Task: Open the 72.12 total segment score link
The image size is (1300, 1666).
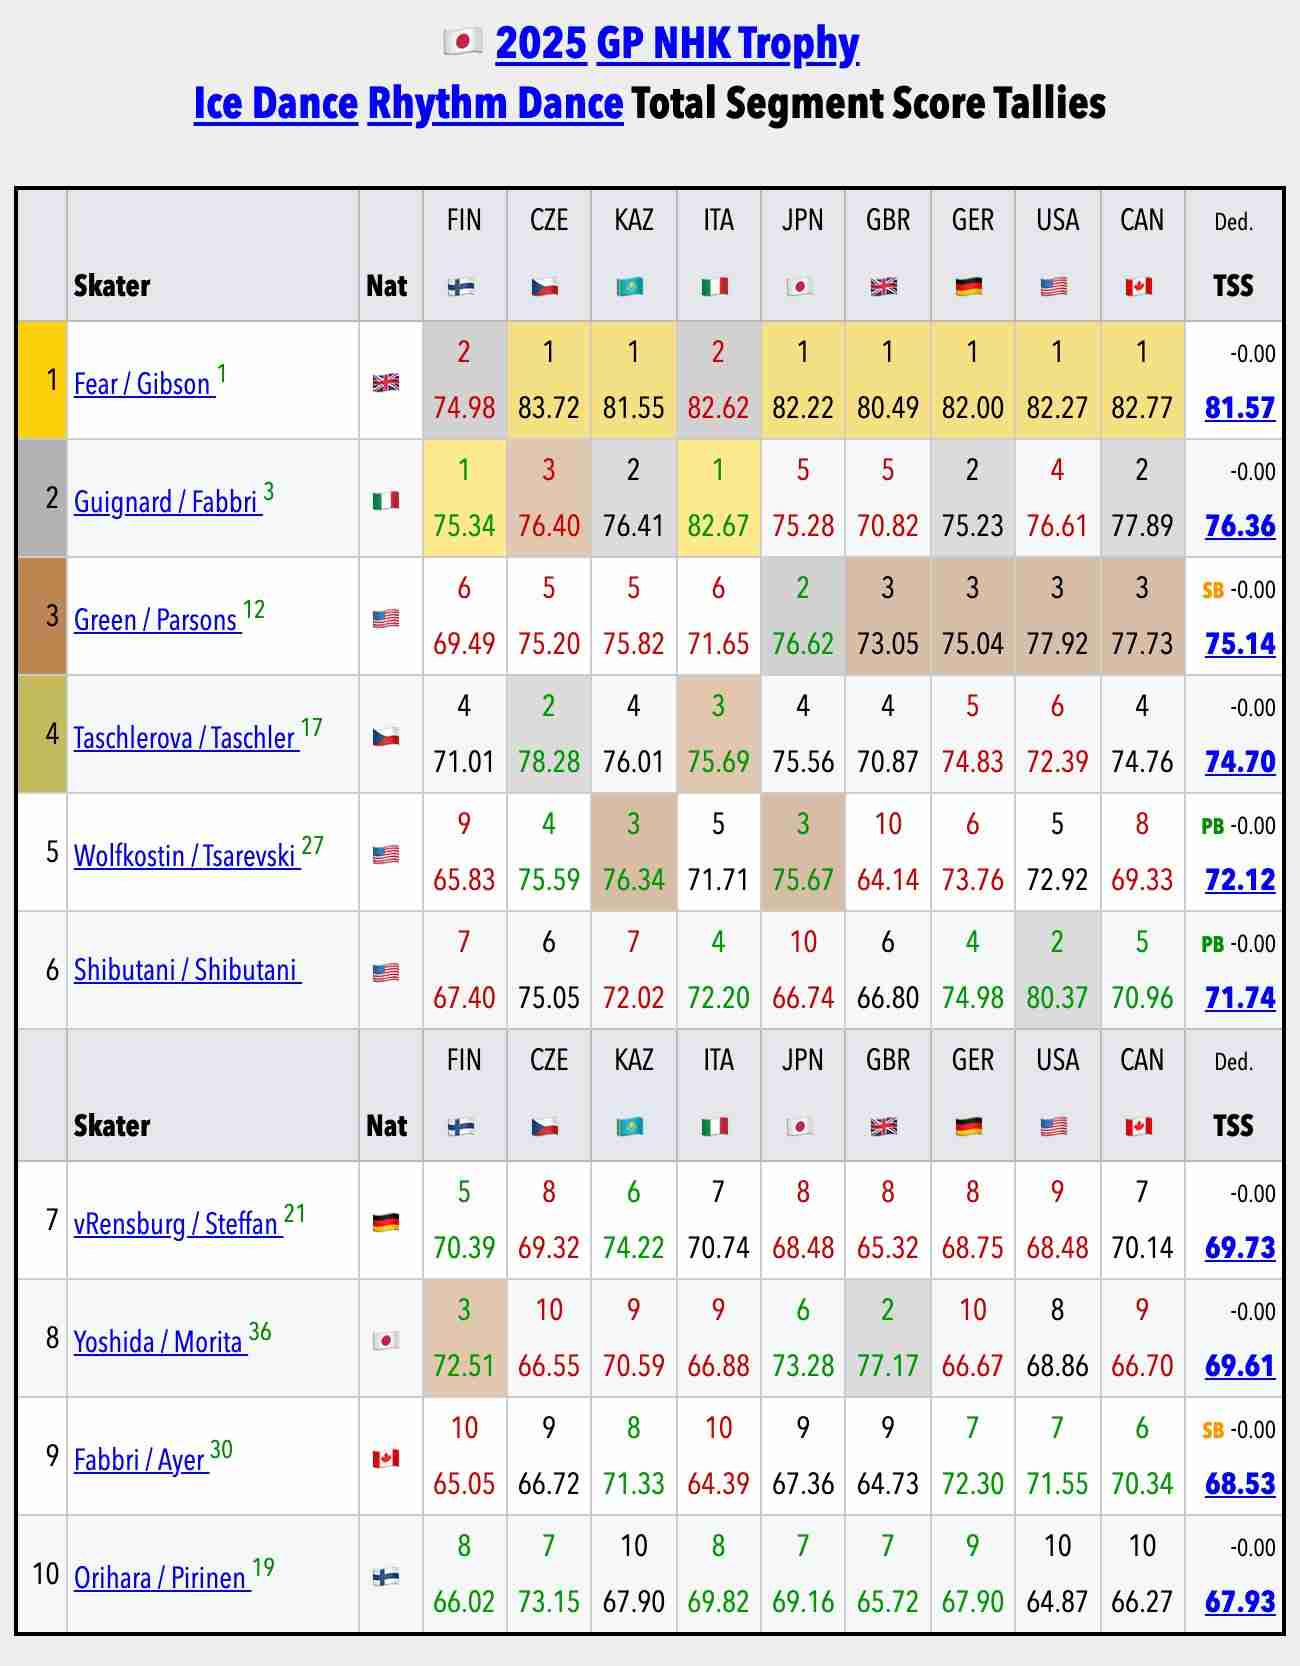Action: (x=1240, y=880)
